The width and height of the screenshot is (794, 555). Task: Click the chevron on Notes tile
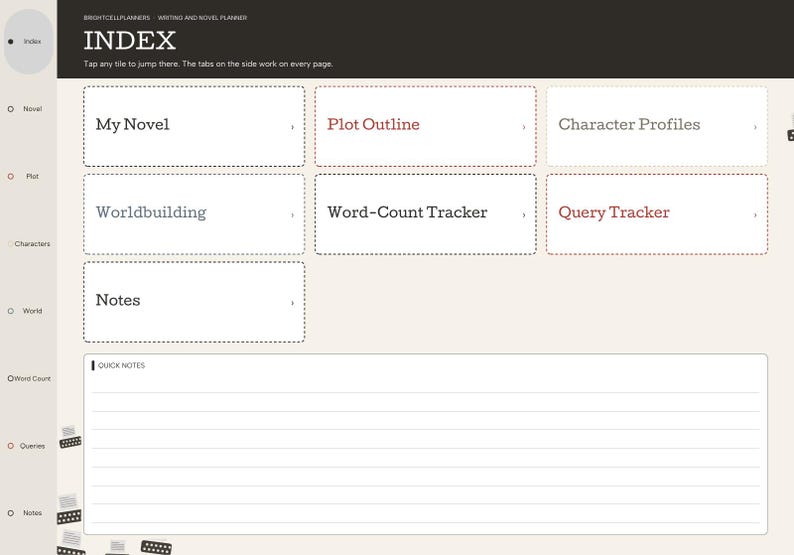292,303
